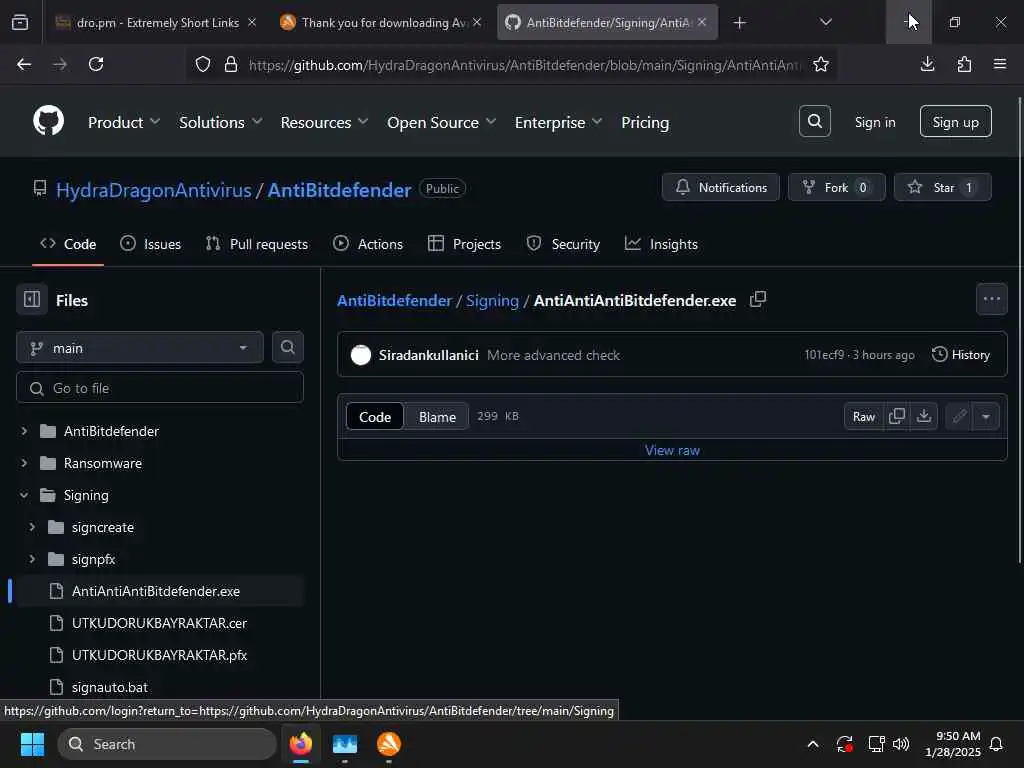Click the Raw button

point(863,416)
